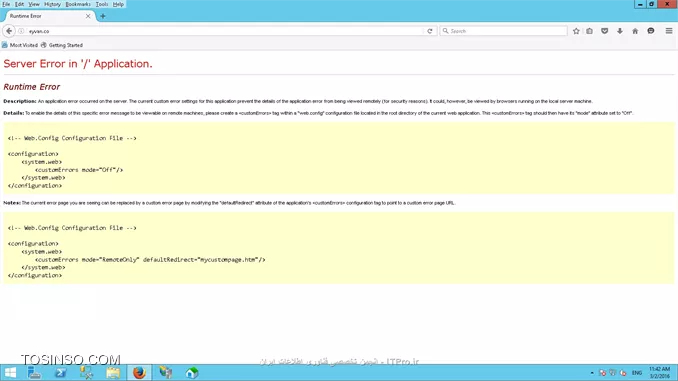The height and width of the screenshot is (381, 678).
Task: Click the Search input field
Action: click(503, 31)
